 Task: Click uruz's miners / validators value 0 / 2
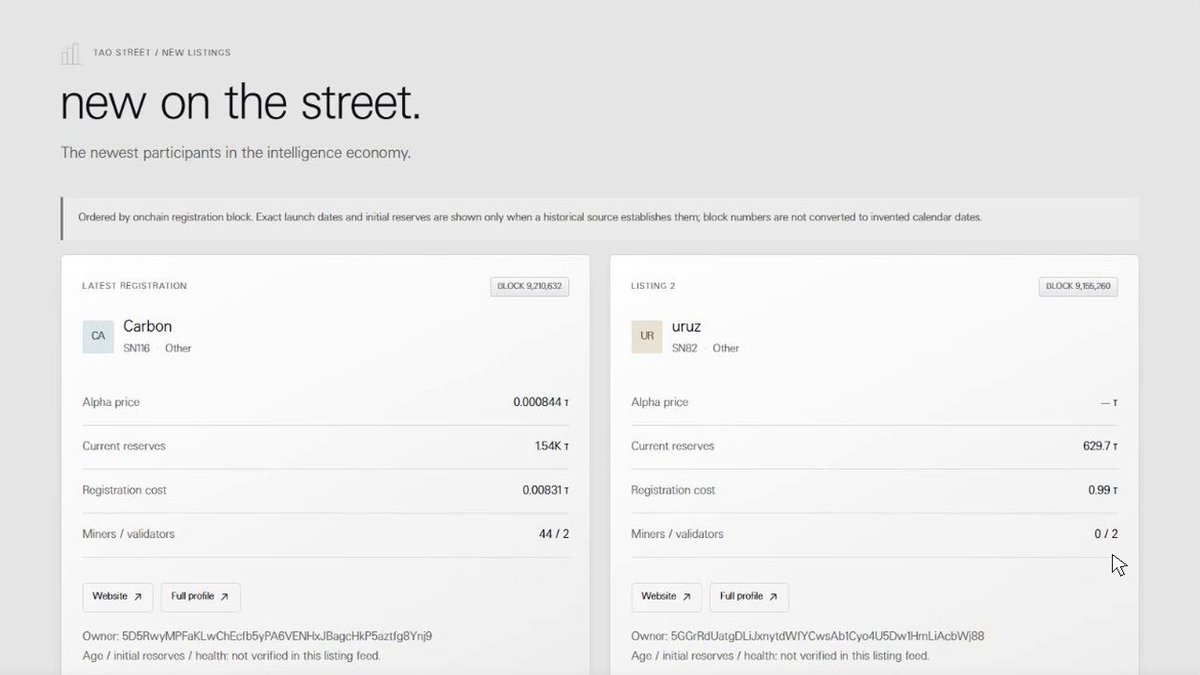(1106, 534)
